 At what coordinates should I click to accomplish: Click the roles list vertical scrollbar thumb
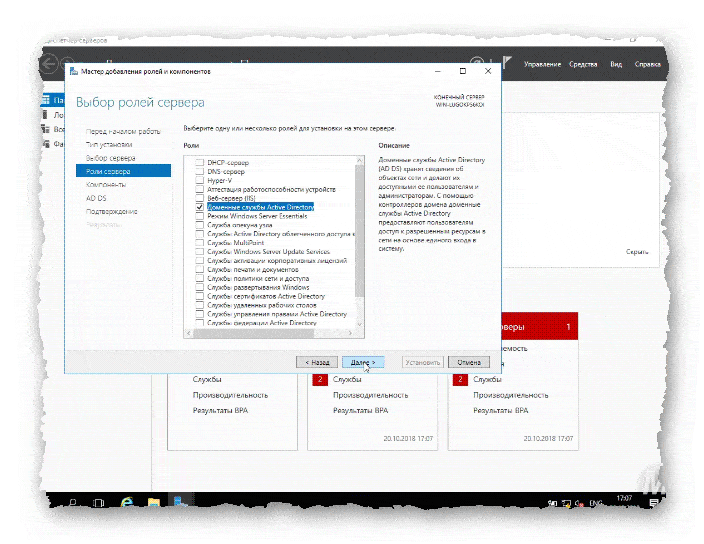click(x=359, y=231)
